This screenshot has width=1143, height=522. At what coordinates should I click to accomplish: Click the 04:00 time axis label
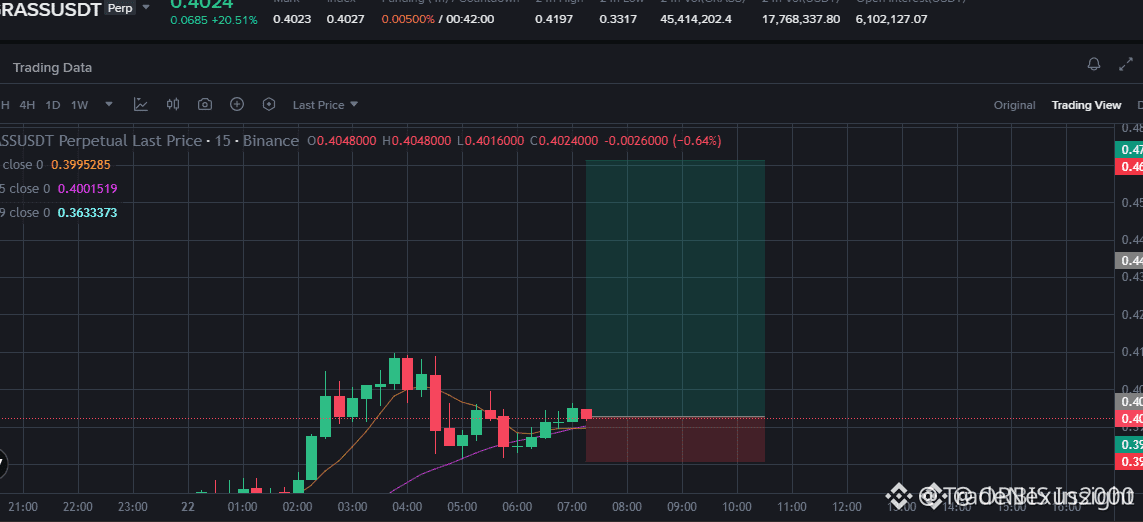[x=407, y=507]
